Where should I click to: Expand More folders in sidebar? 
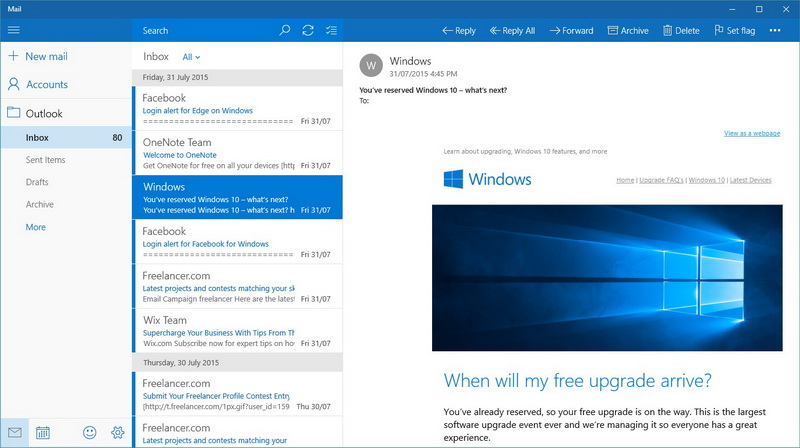(36, 227)
